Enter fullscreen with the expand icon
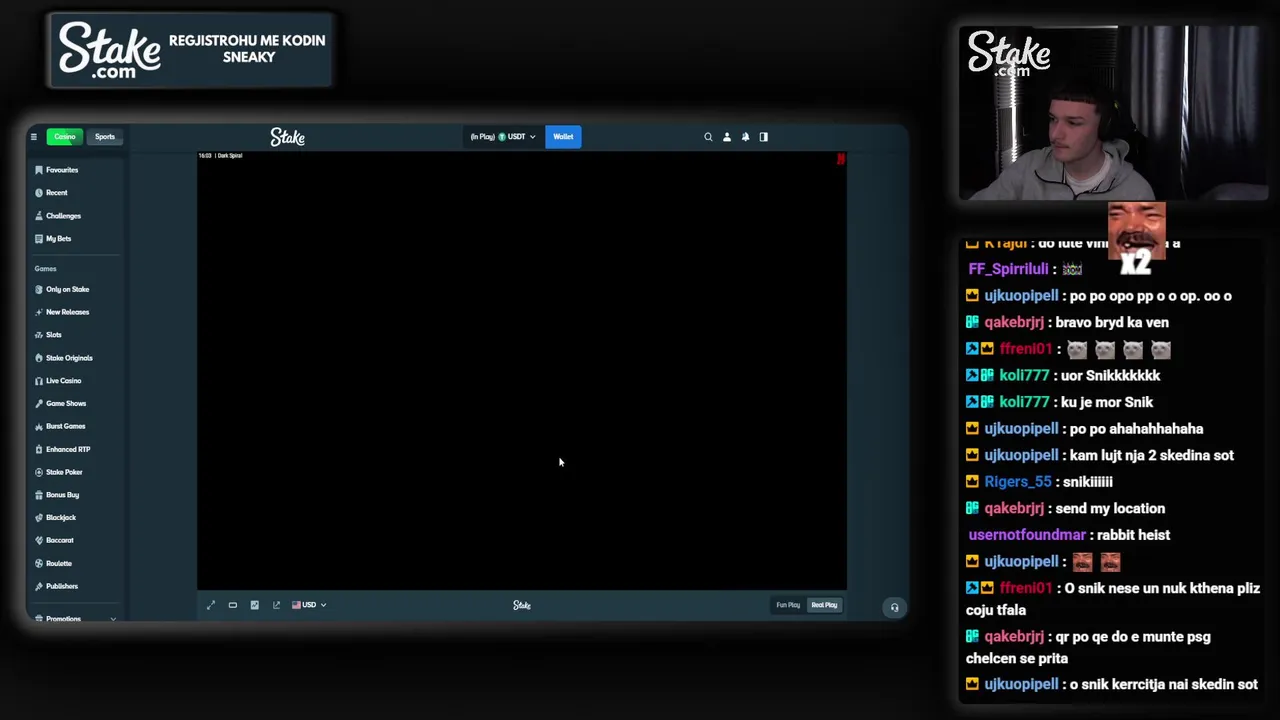 pyautogui.click(x=211, y=605)
